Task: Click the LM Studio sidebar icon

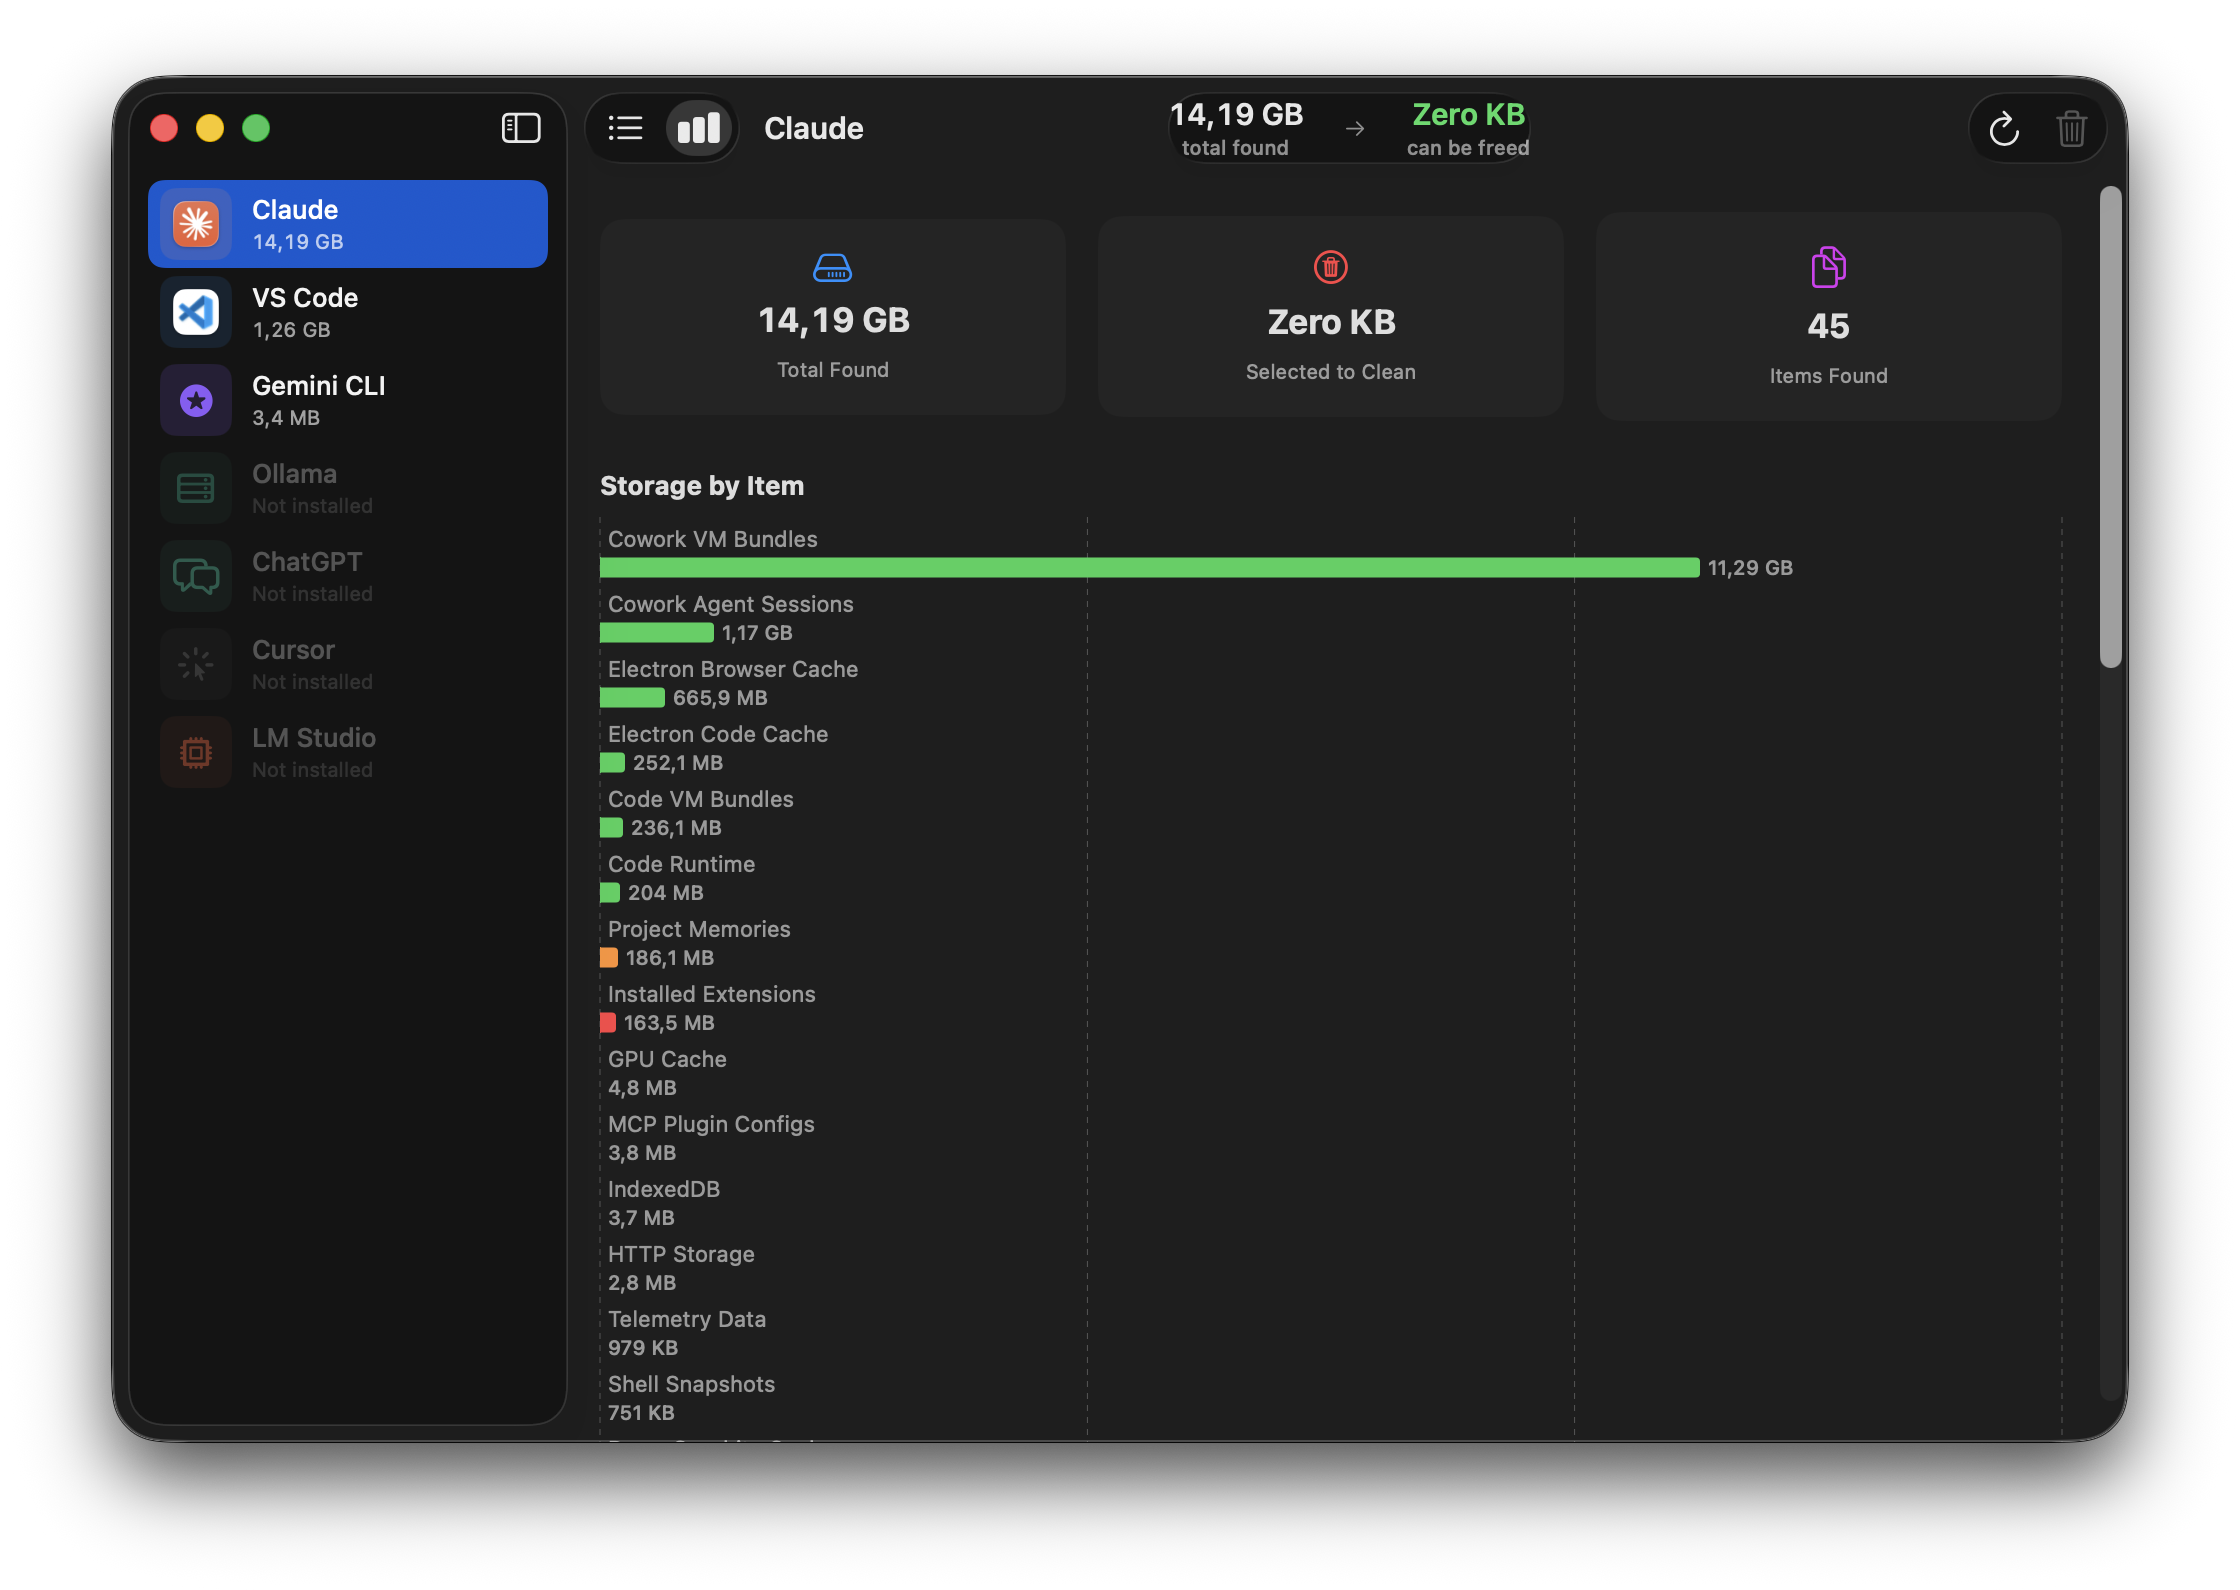Action: coord(196,752)
